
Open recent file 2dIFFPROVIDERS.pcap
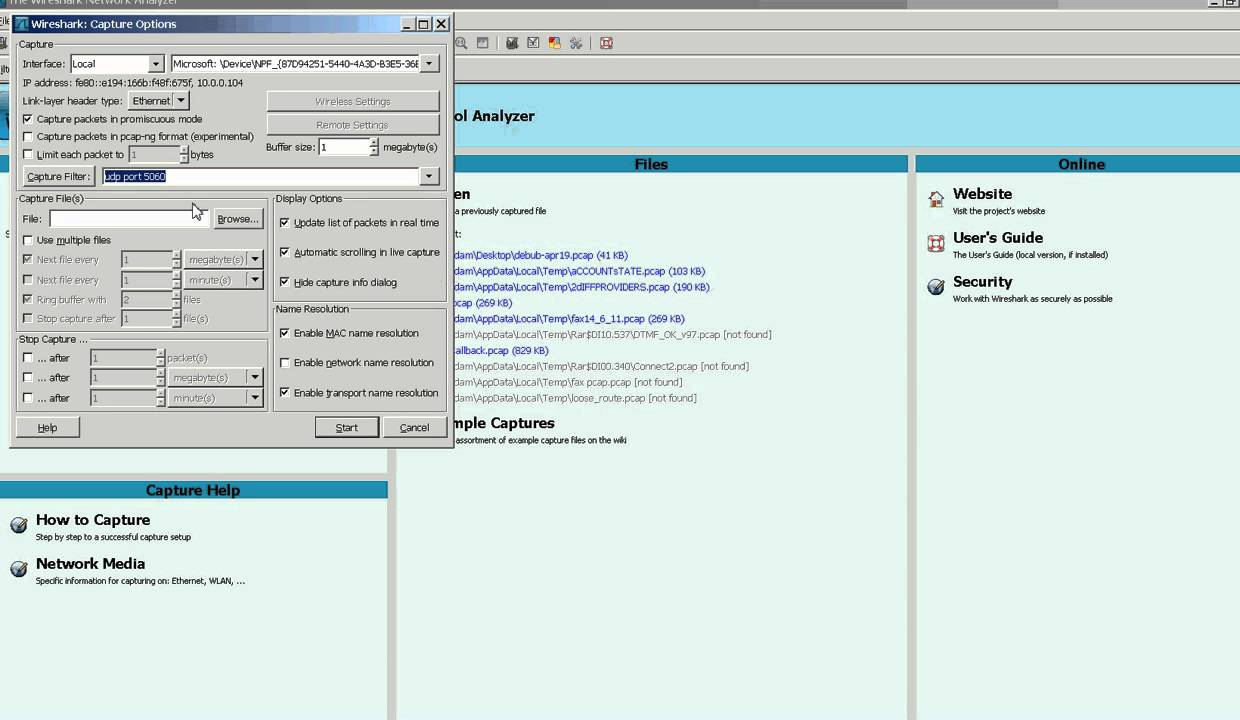581,288
